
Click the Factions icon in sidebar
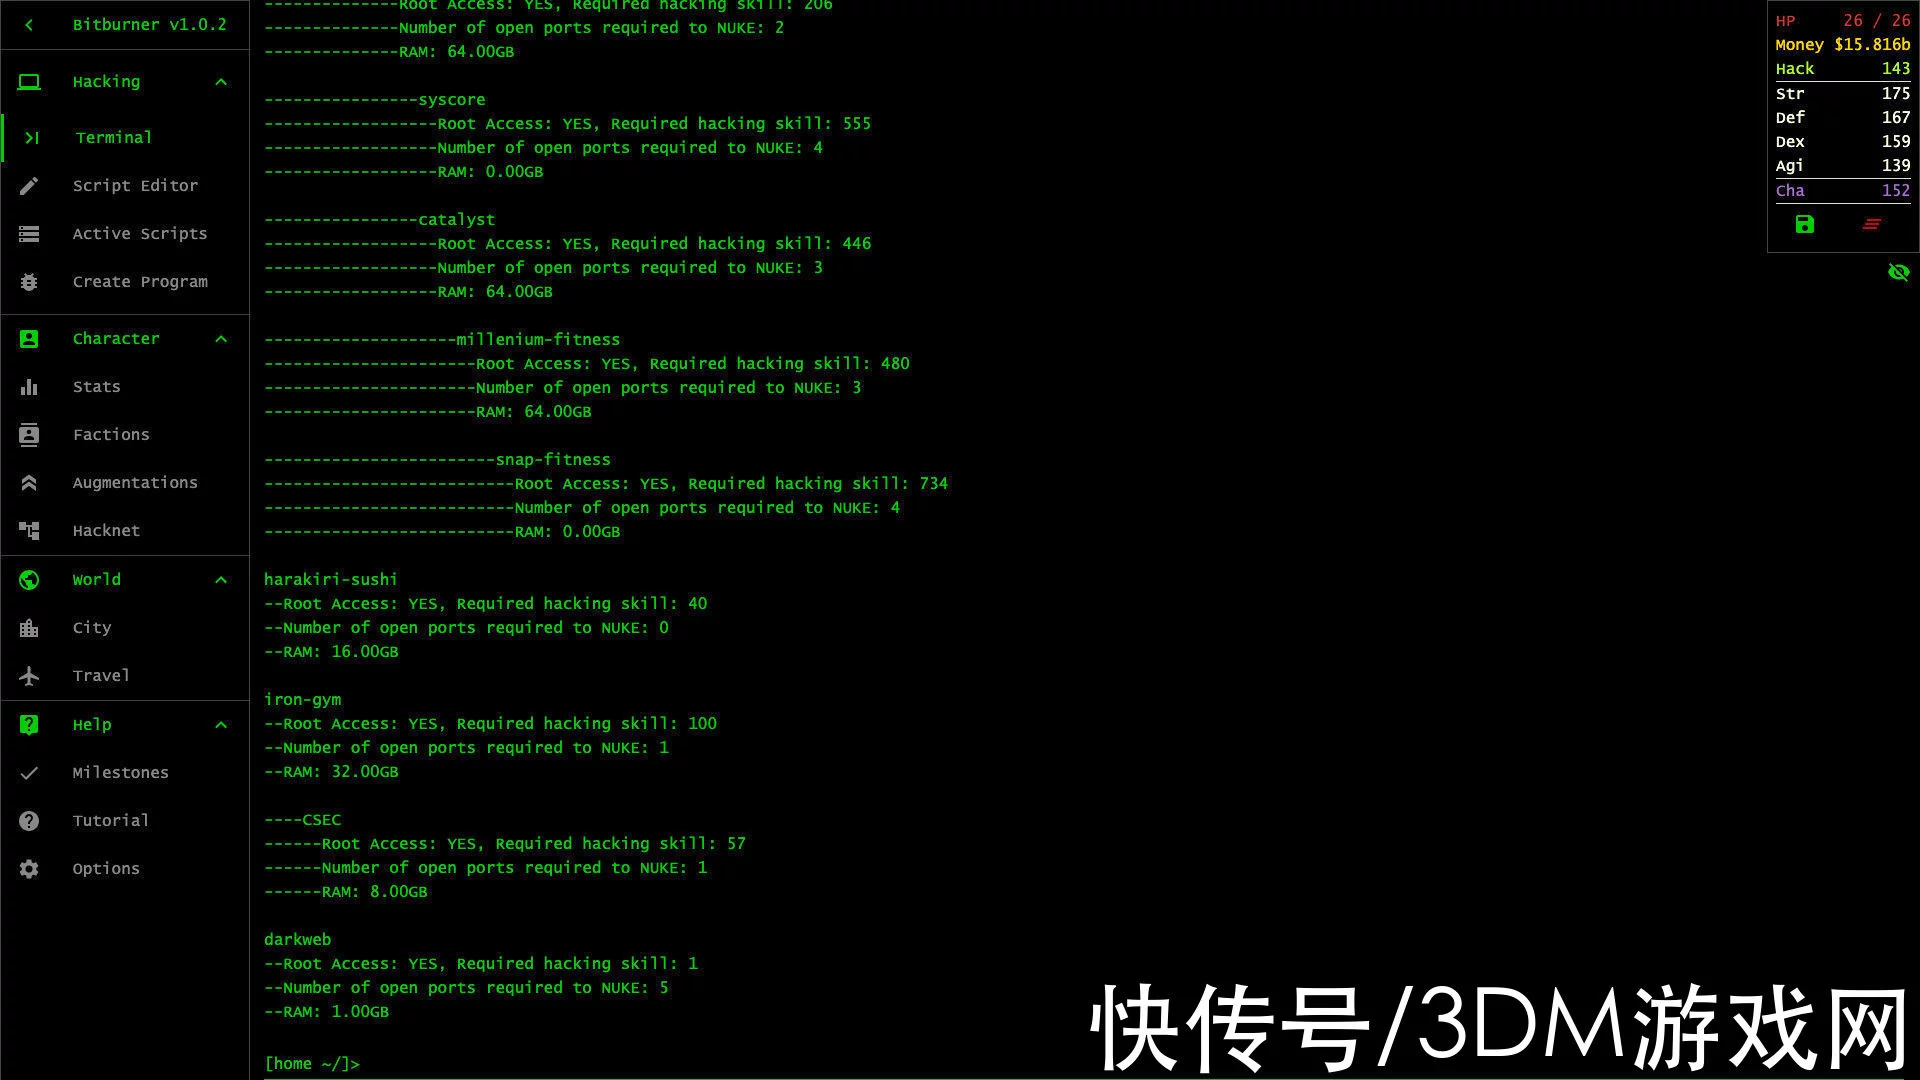point(29,434)
